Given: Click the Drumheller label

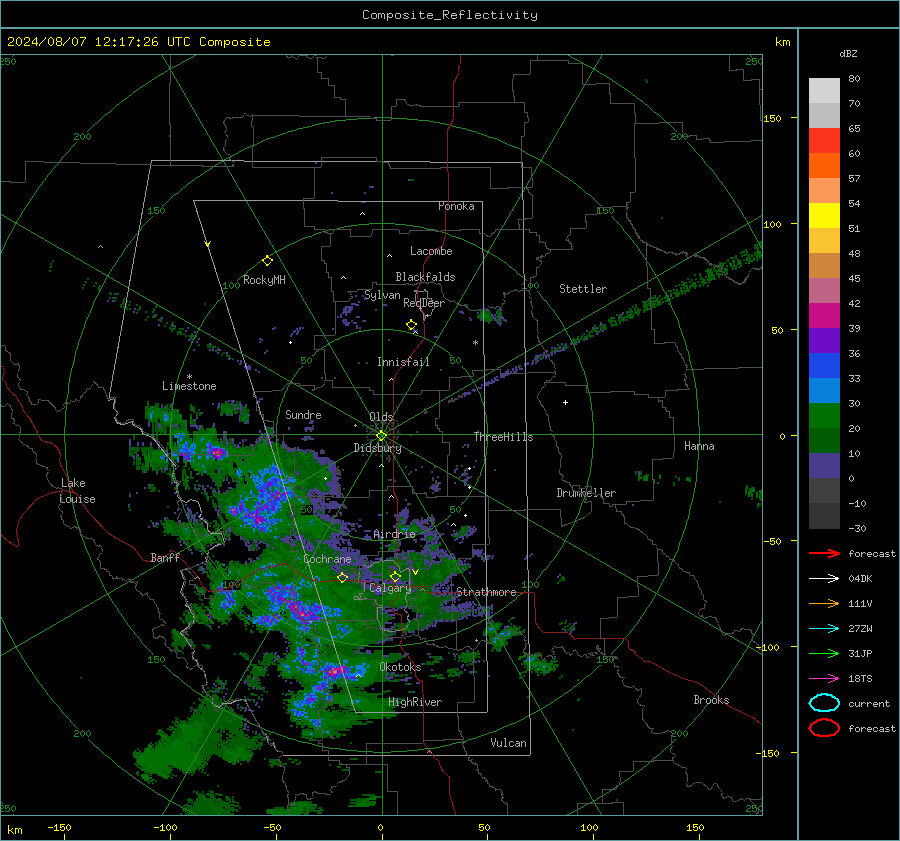Looking at the screenshot, I should (586, 493).
